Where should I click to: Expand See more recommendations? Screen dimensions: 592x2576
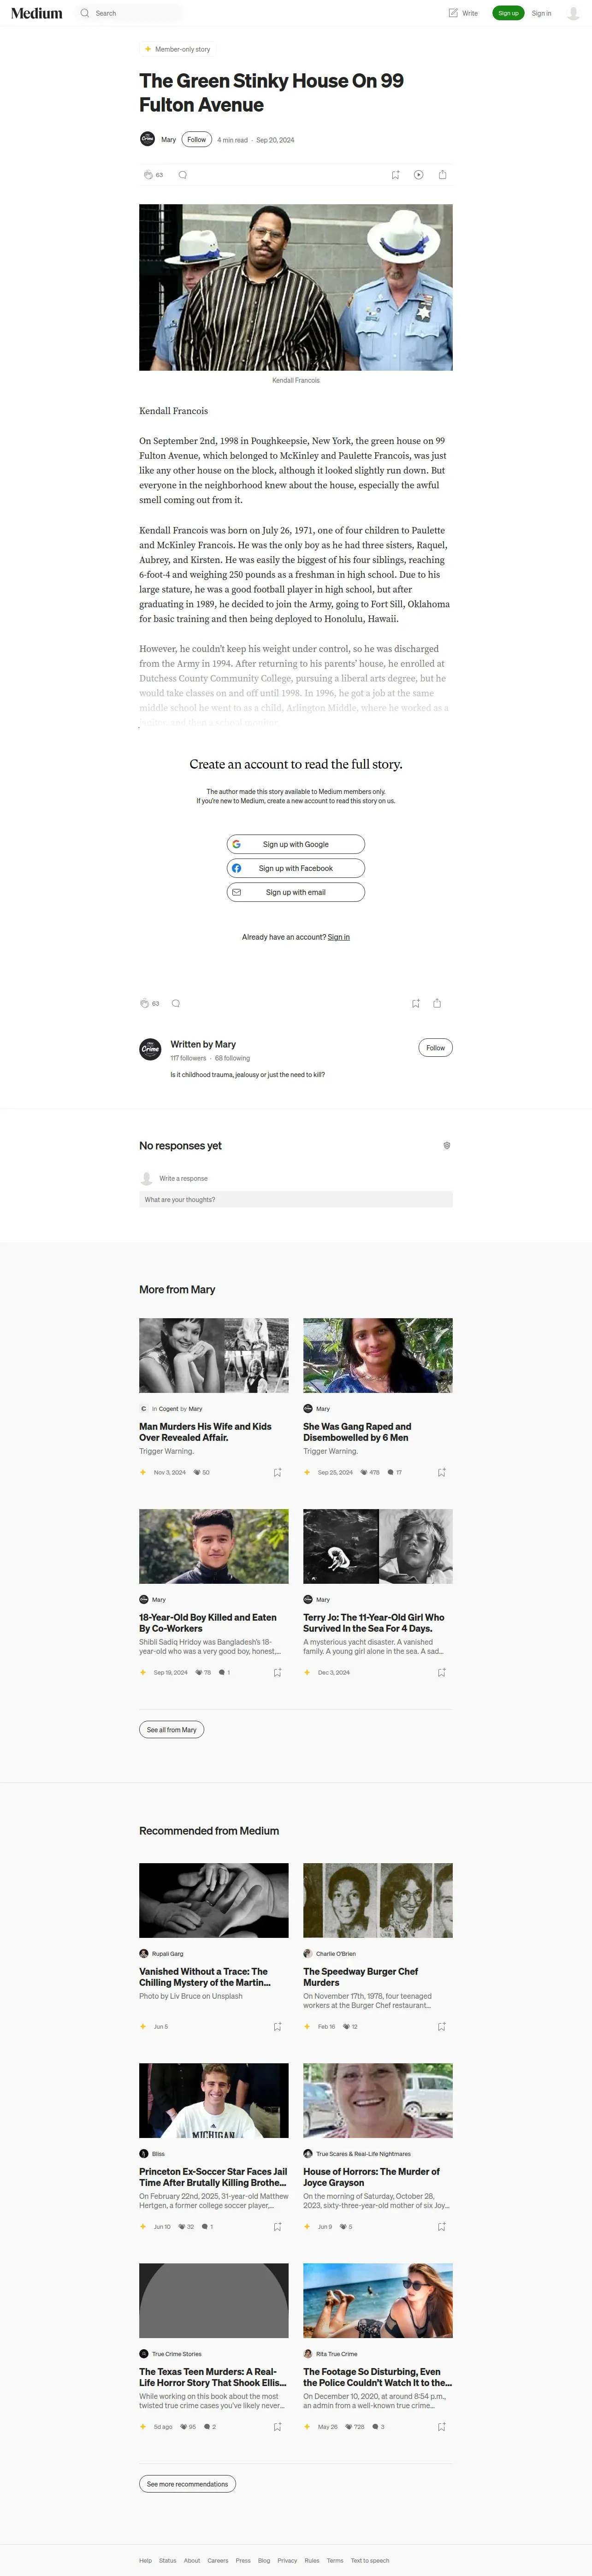(x=187, y=2484)
